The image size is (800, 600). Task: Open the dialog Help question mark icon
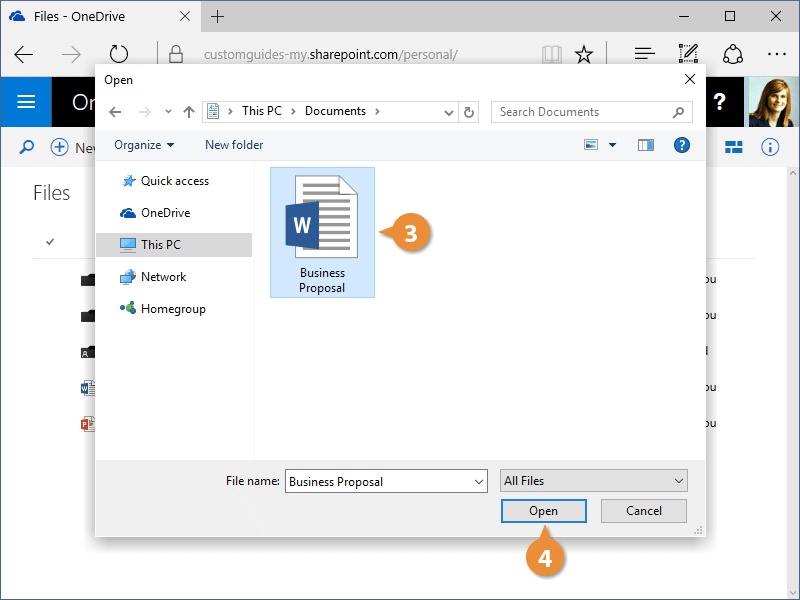682,145
